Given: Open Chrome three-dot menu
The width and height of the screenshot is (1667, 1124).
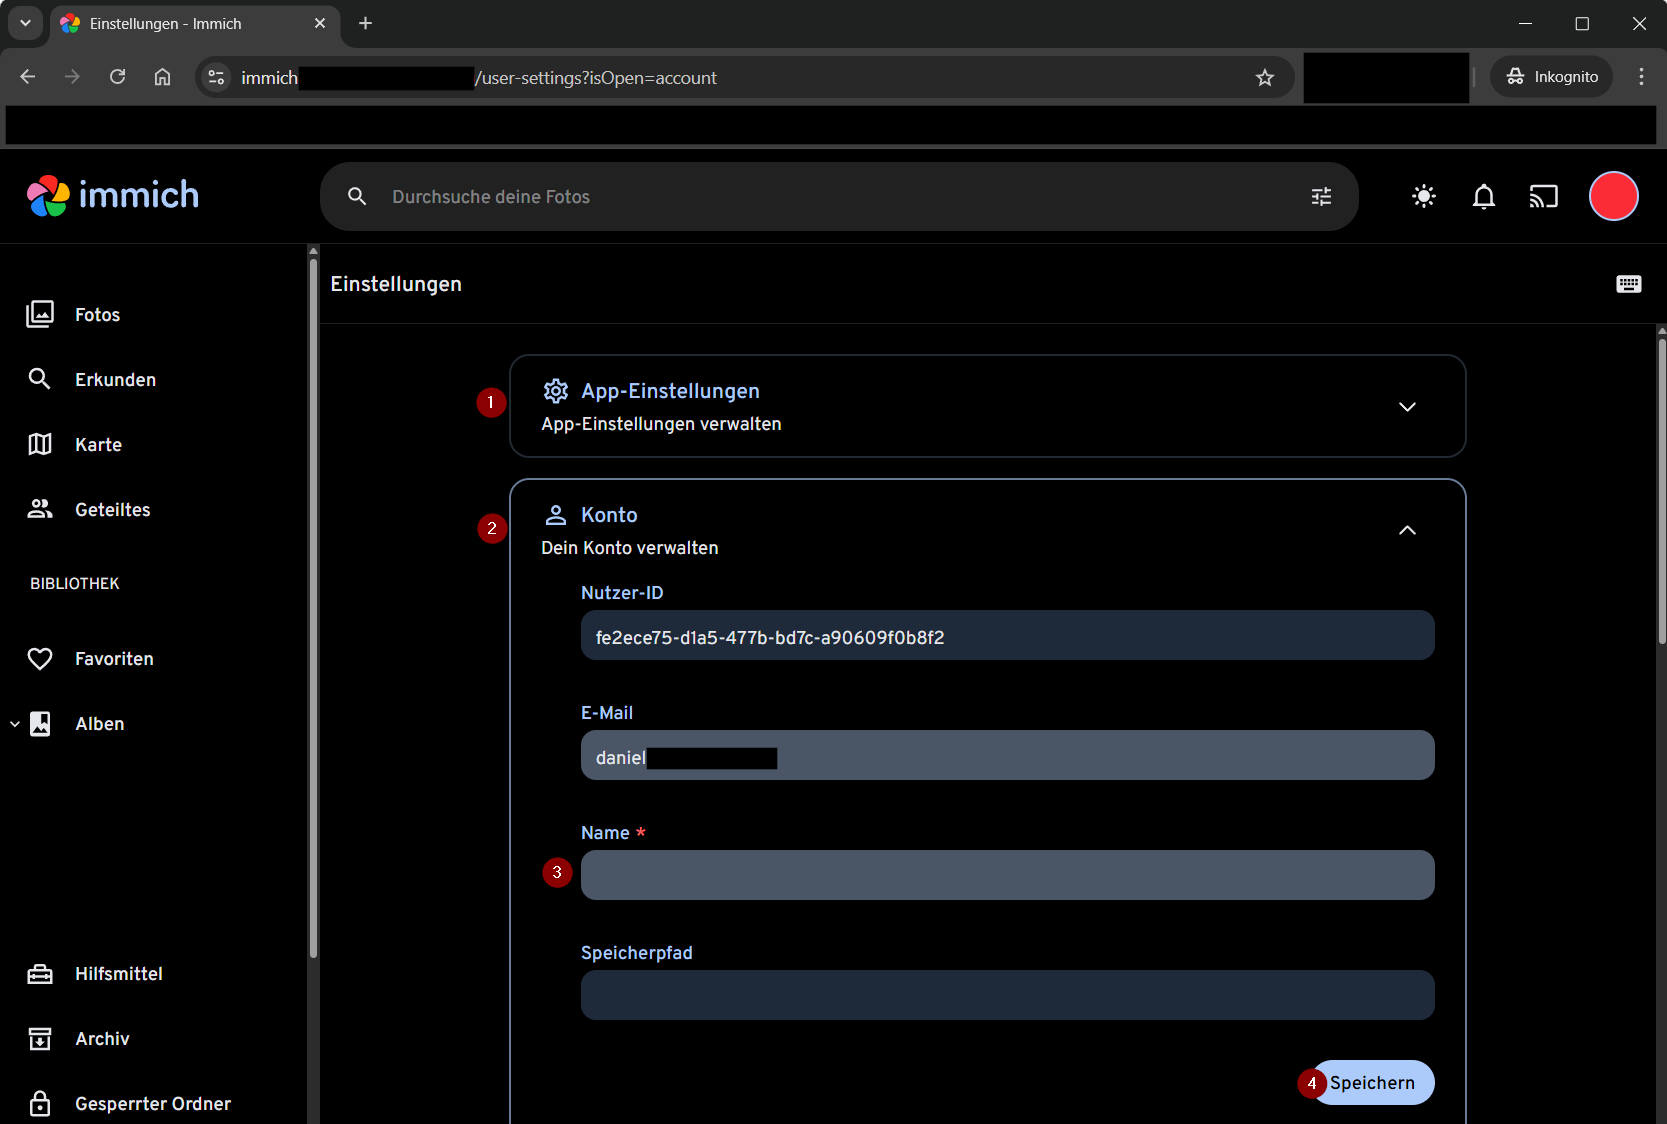Looking at the screenshot, I should [x=1641, y=77].
